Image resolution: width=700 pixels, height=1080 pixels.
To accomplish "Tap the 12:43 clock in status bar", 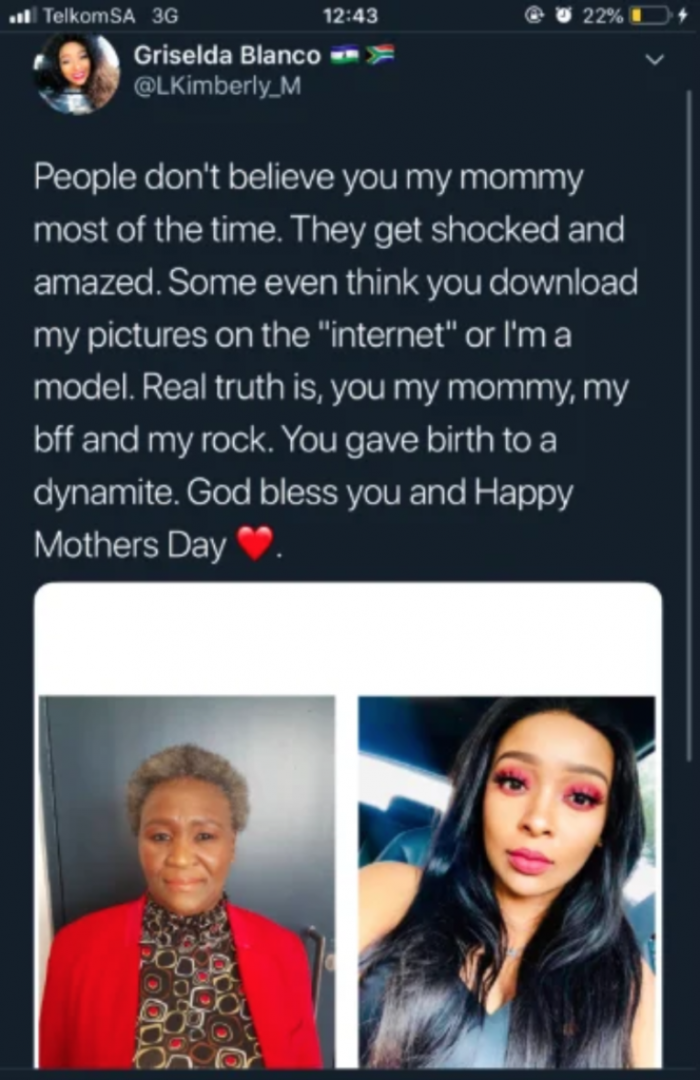I will [x=352, y=15].
